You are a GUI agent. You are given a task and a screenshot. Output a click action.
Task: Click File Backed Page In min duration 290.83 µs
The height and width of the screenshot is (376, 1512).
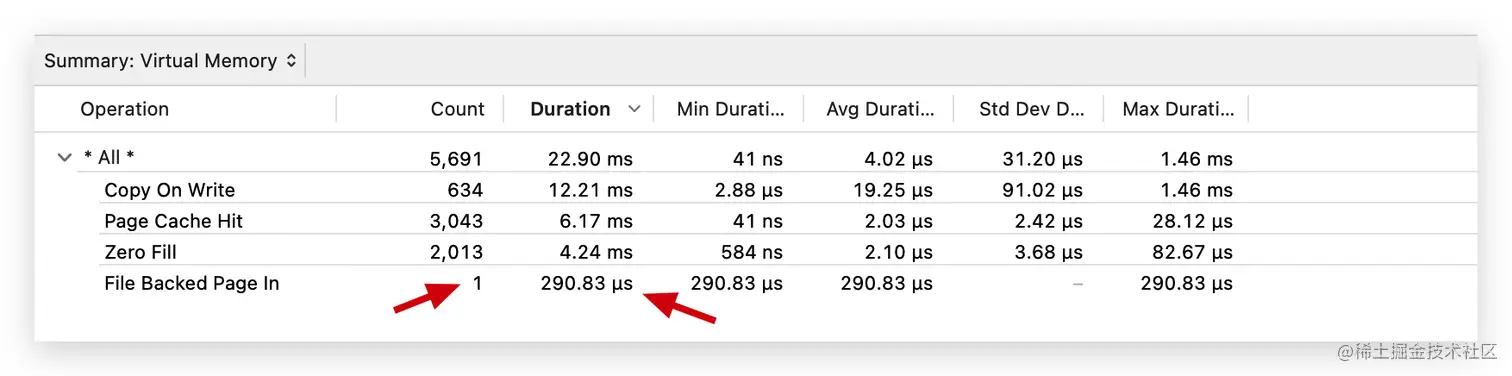[737, 283]
